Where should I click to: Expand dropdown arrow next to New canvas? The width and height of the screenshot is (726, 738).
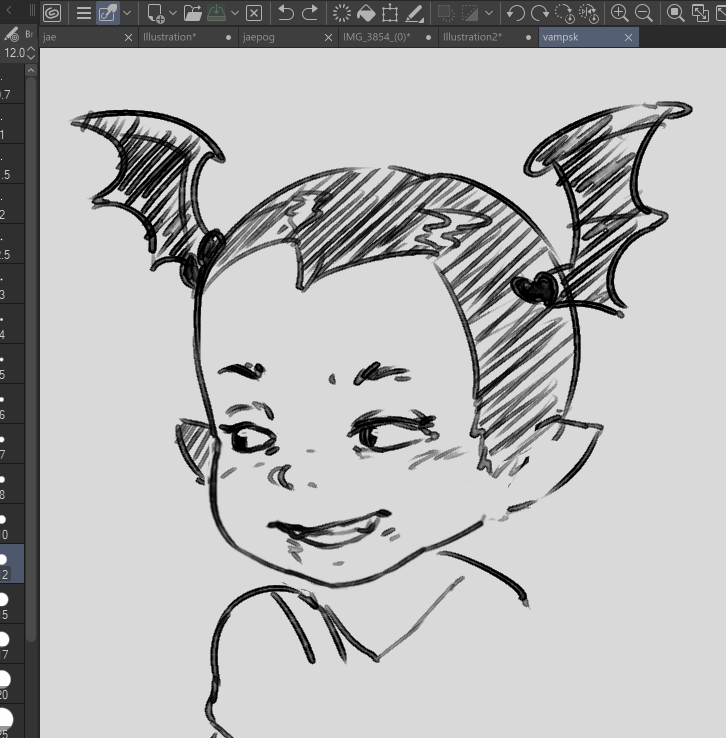(x=173, y=13)
